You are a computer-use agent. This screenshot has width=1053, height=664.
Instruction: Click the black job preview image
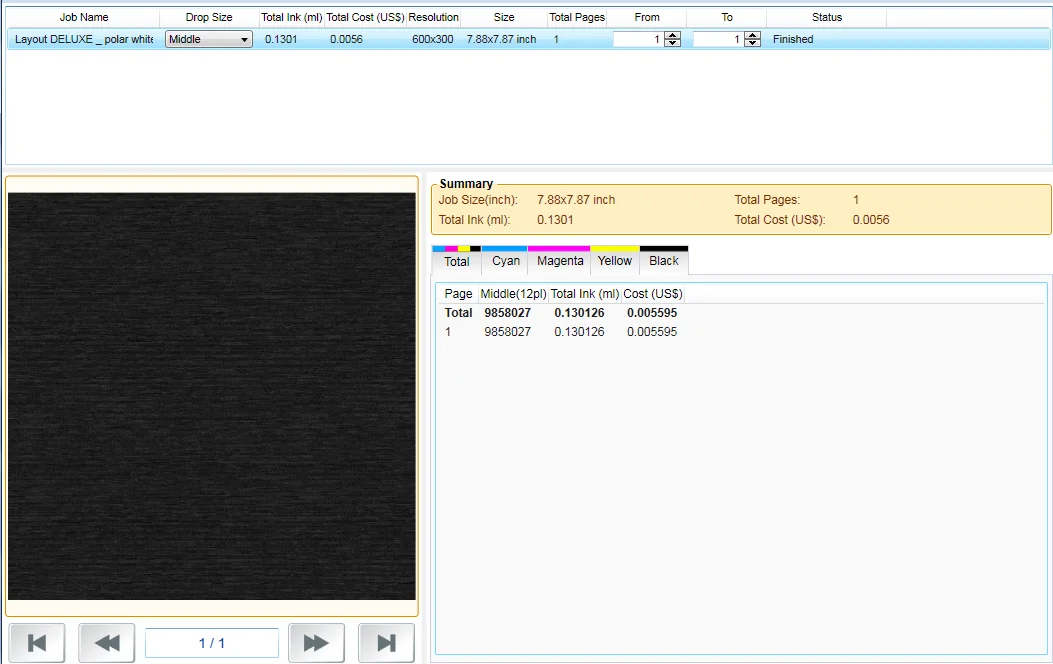click(x=212, y=396)
